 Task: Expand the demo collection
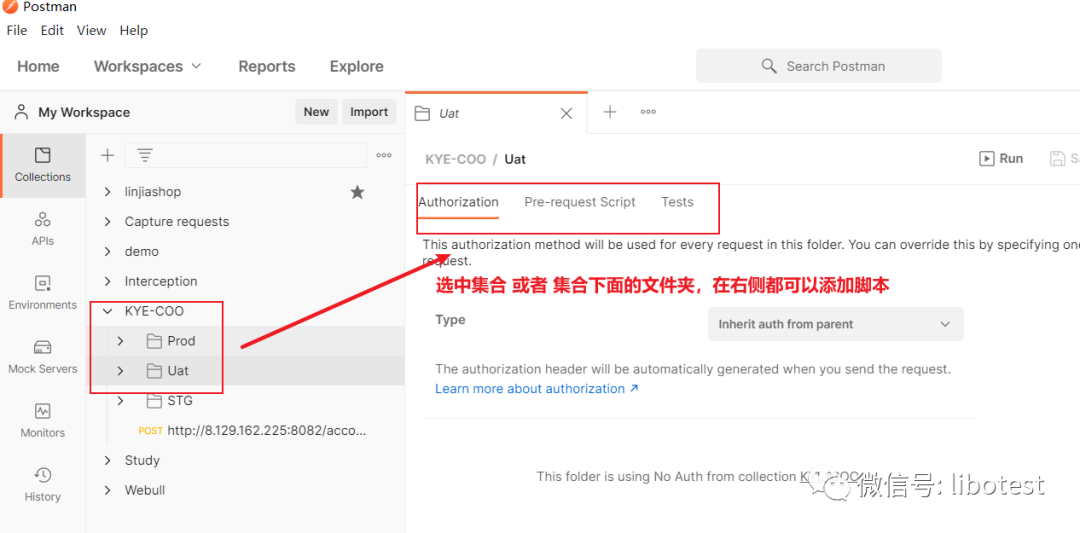[107, 251]
